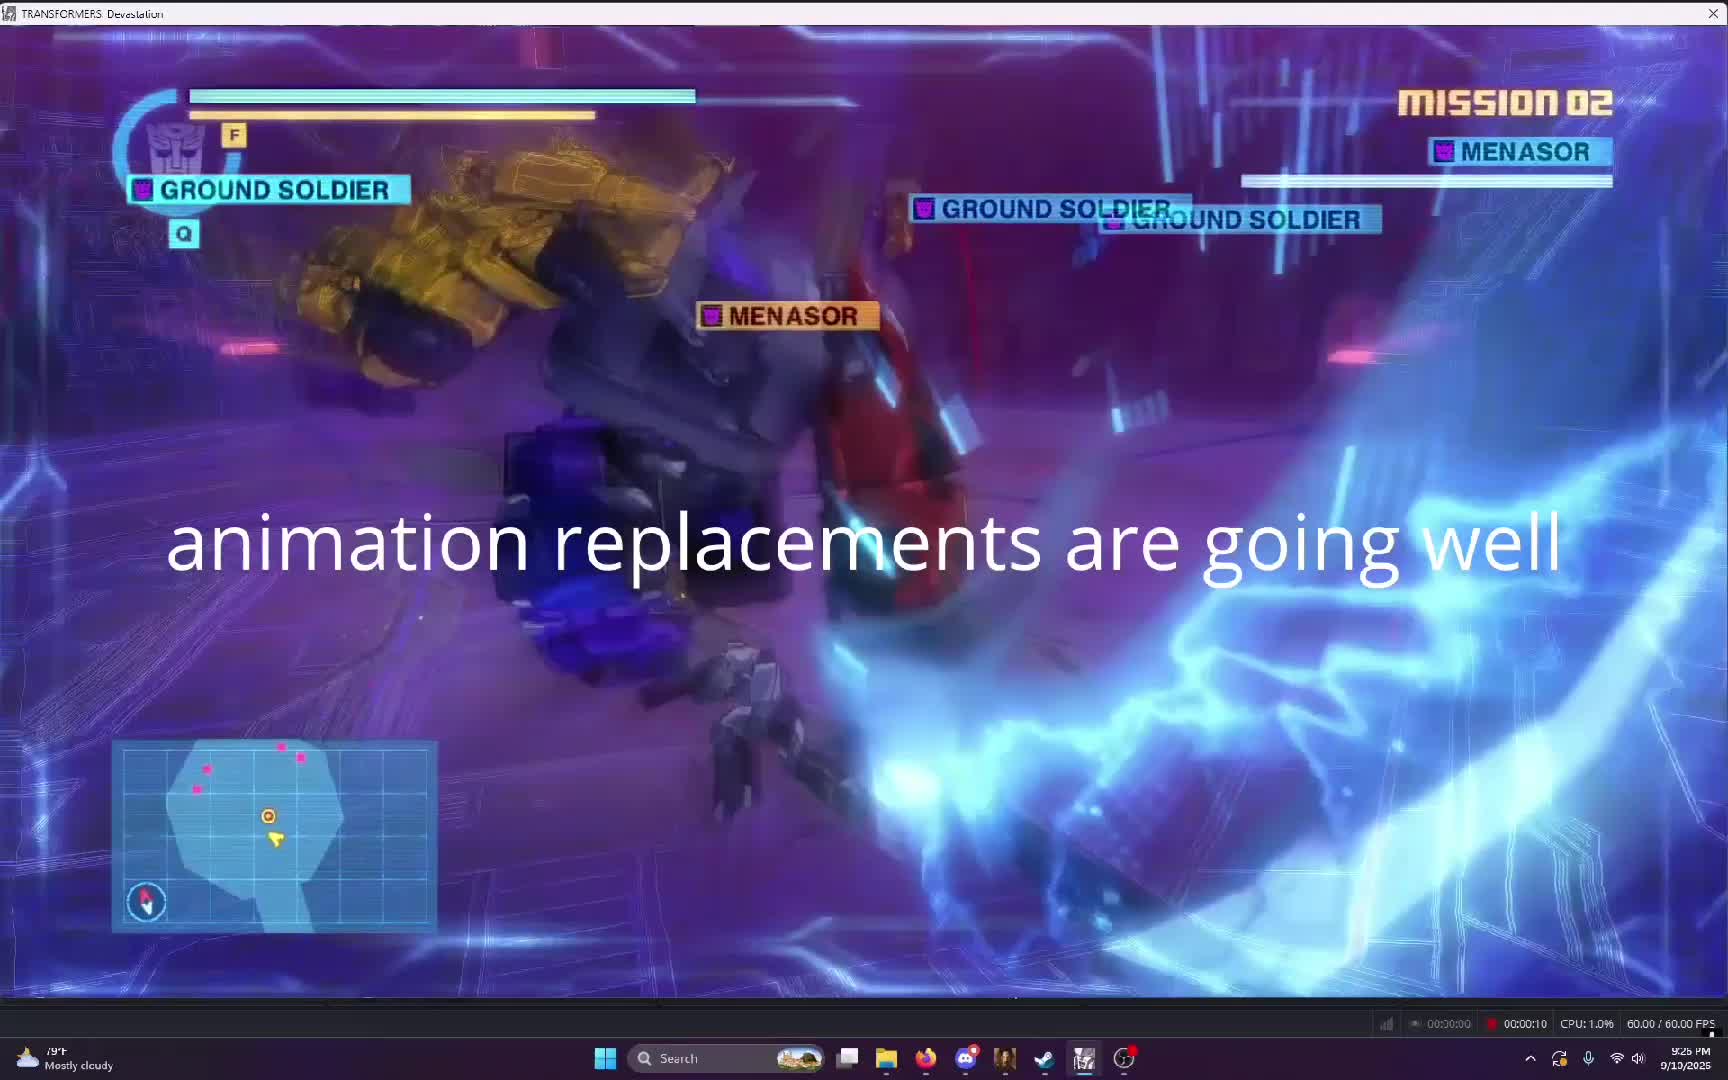Image resolution: width=1728 pixels, height=1080 pixels.
Task: Click the cyan MENASOR label under MISSION 02
Action: 1520,152
